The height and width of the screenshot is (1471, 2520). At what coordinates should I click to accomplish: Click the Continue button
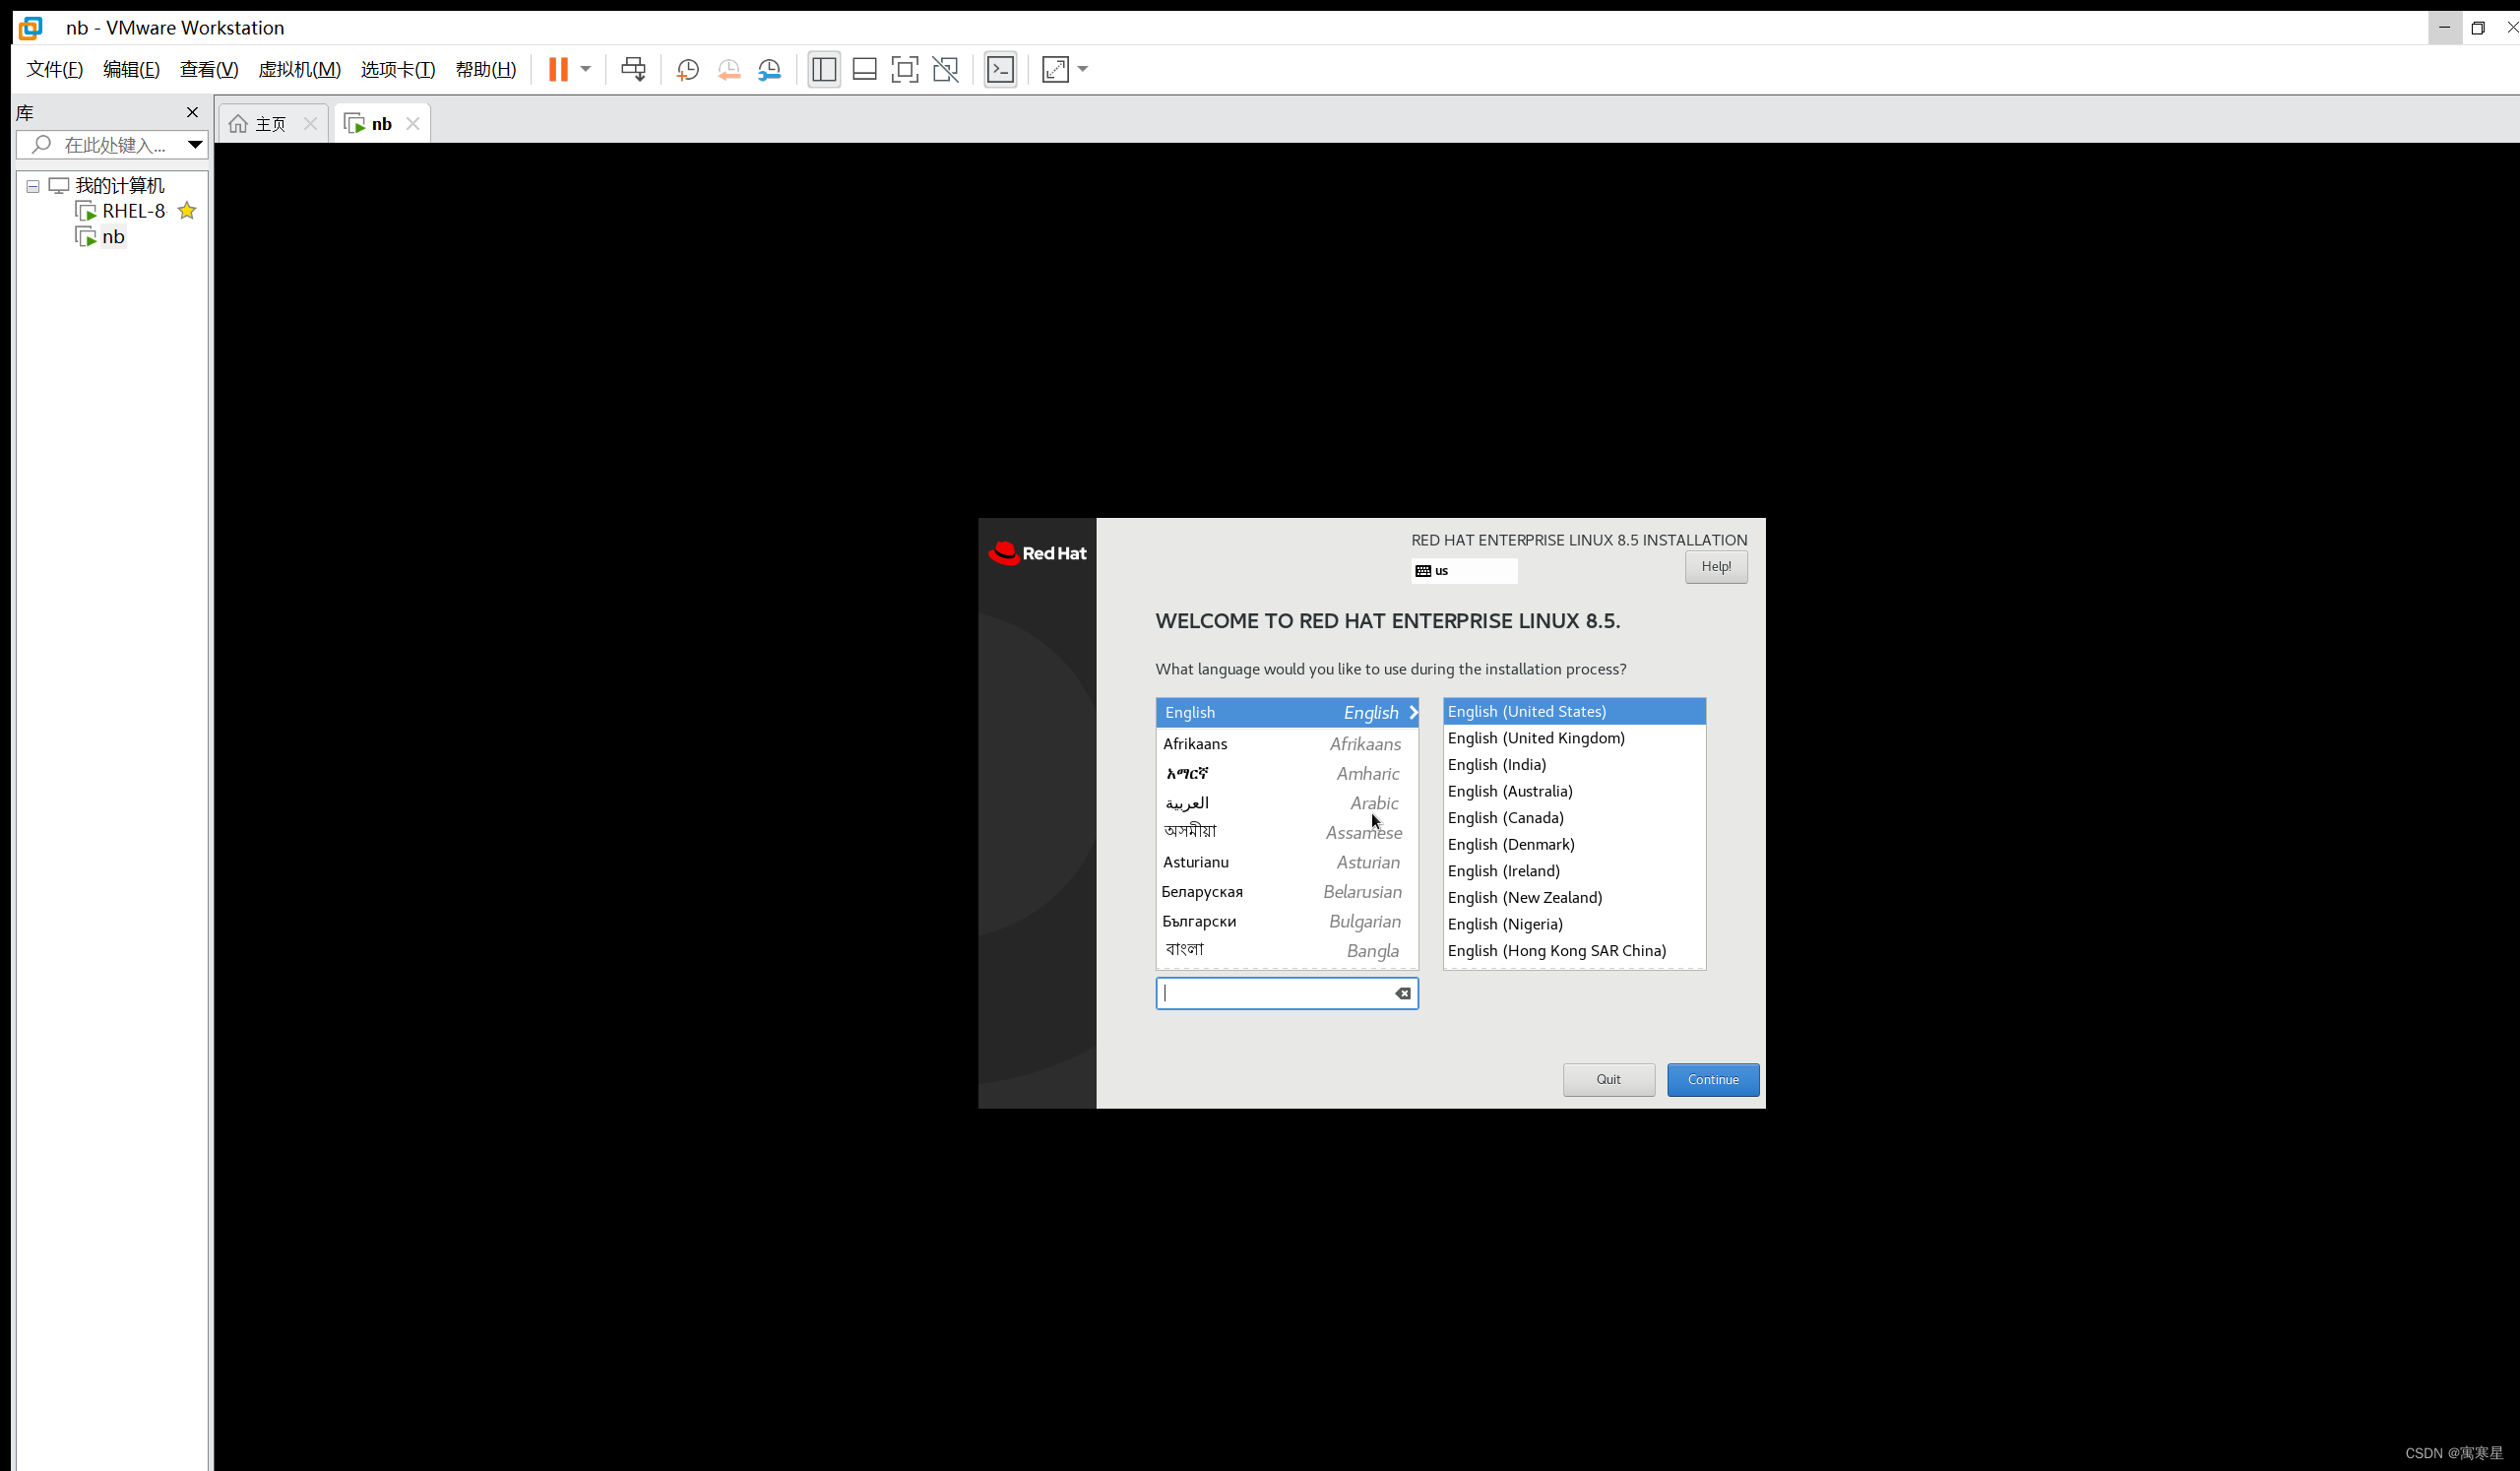coord(1713,1080)
